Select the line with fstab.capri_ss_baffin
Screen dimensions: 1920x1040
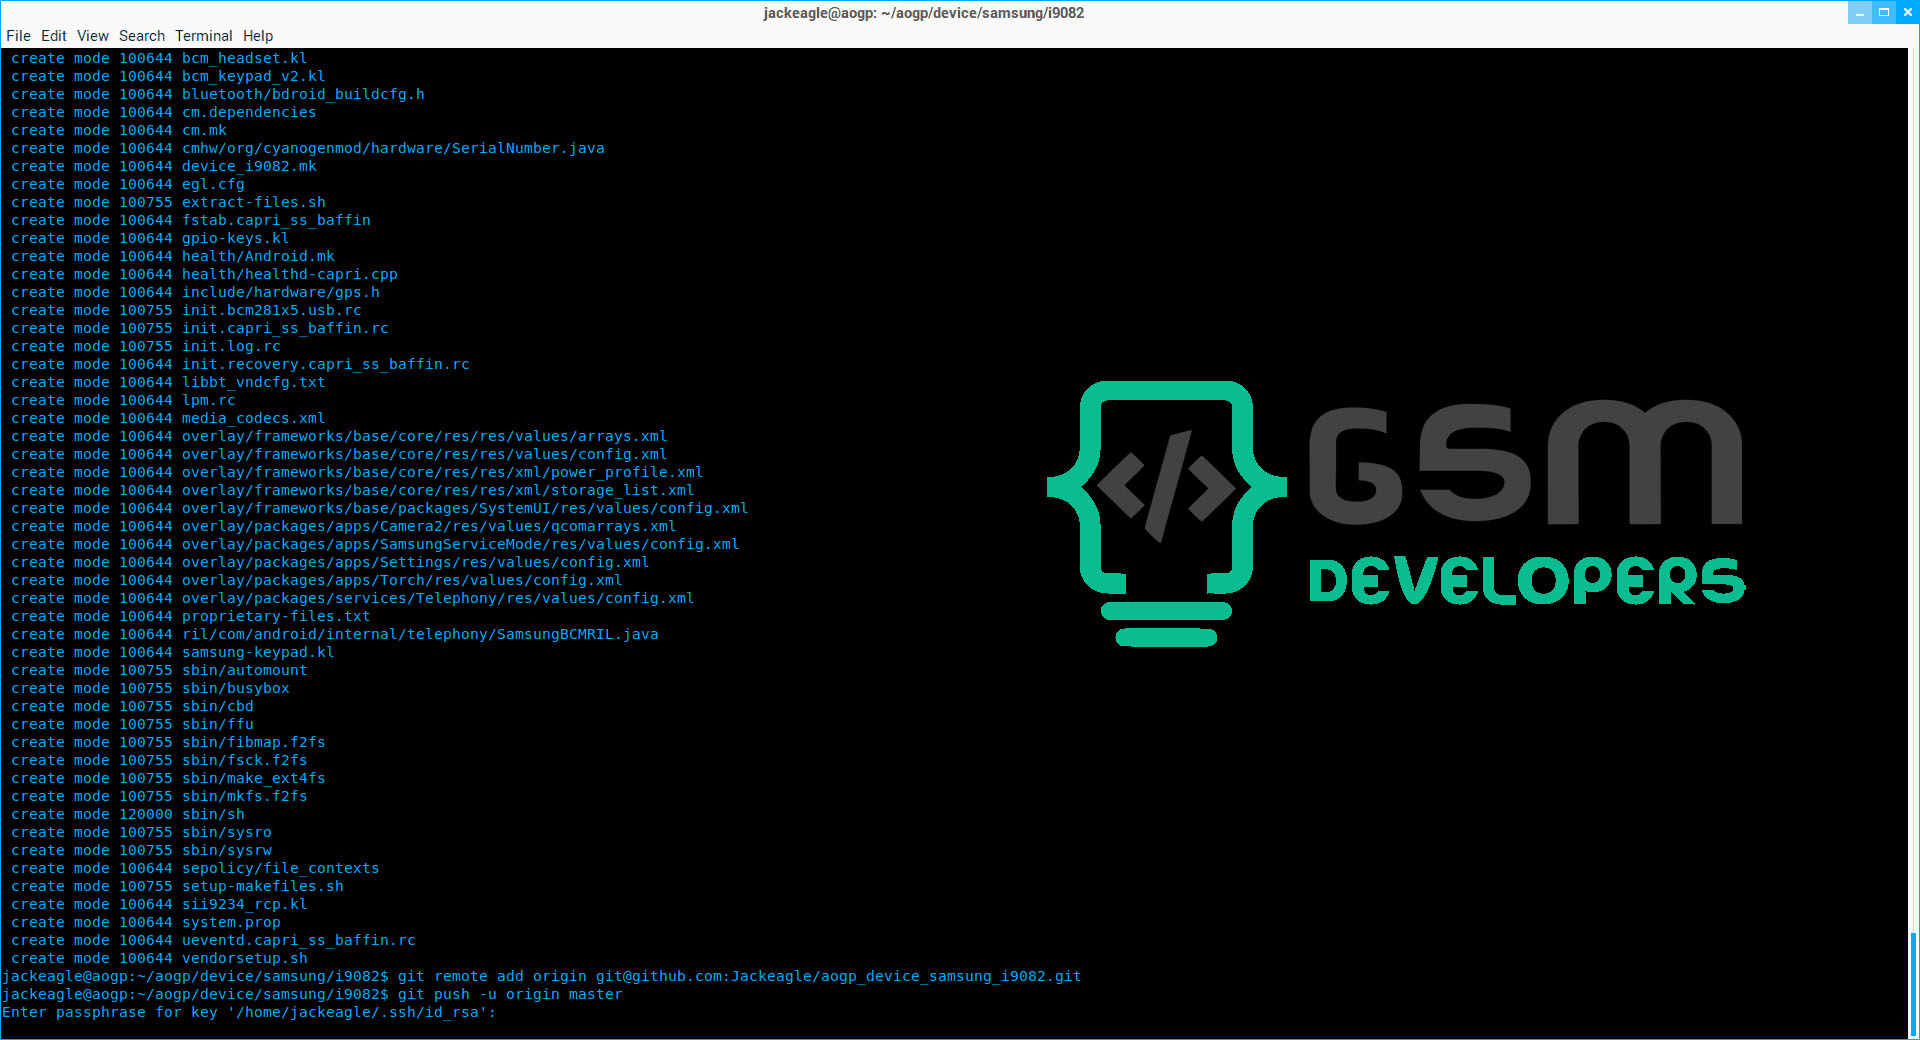pyautogui.click(x=191, y=221)
